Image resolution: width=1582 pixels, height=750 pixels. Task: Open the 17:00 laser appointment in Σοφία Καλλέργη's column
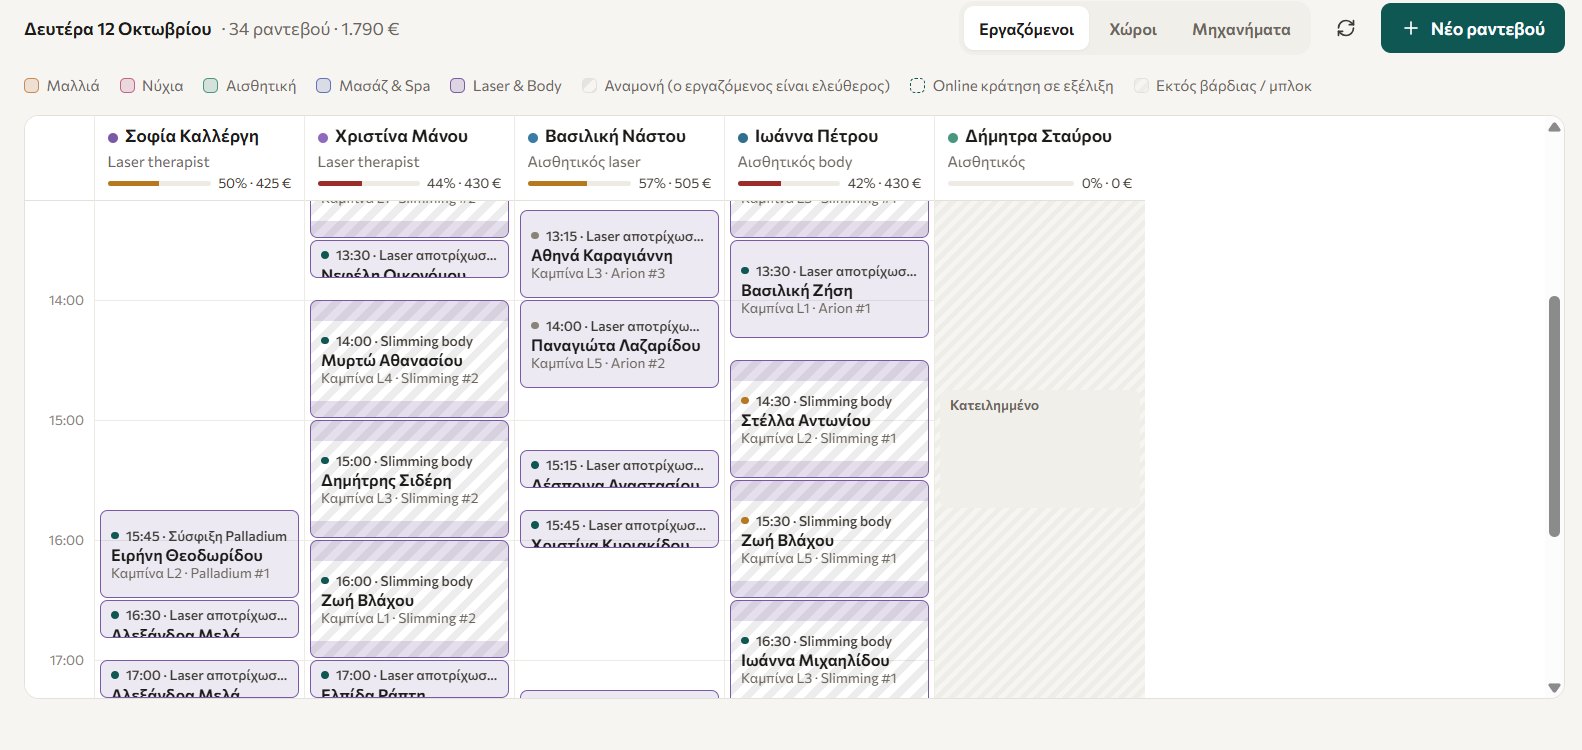click(200, 679)
